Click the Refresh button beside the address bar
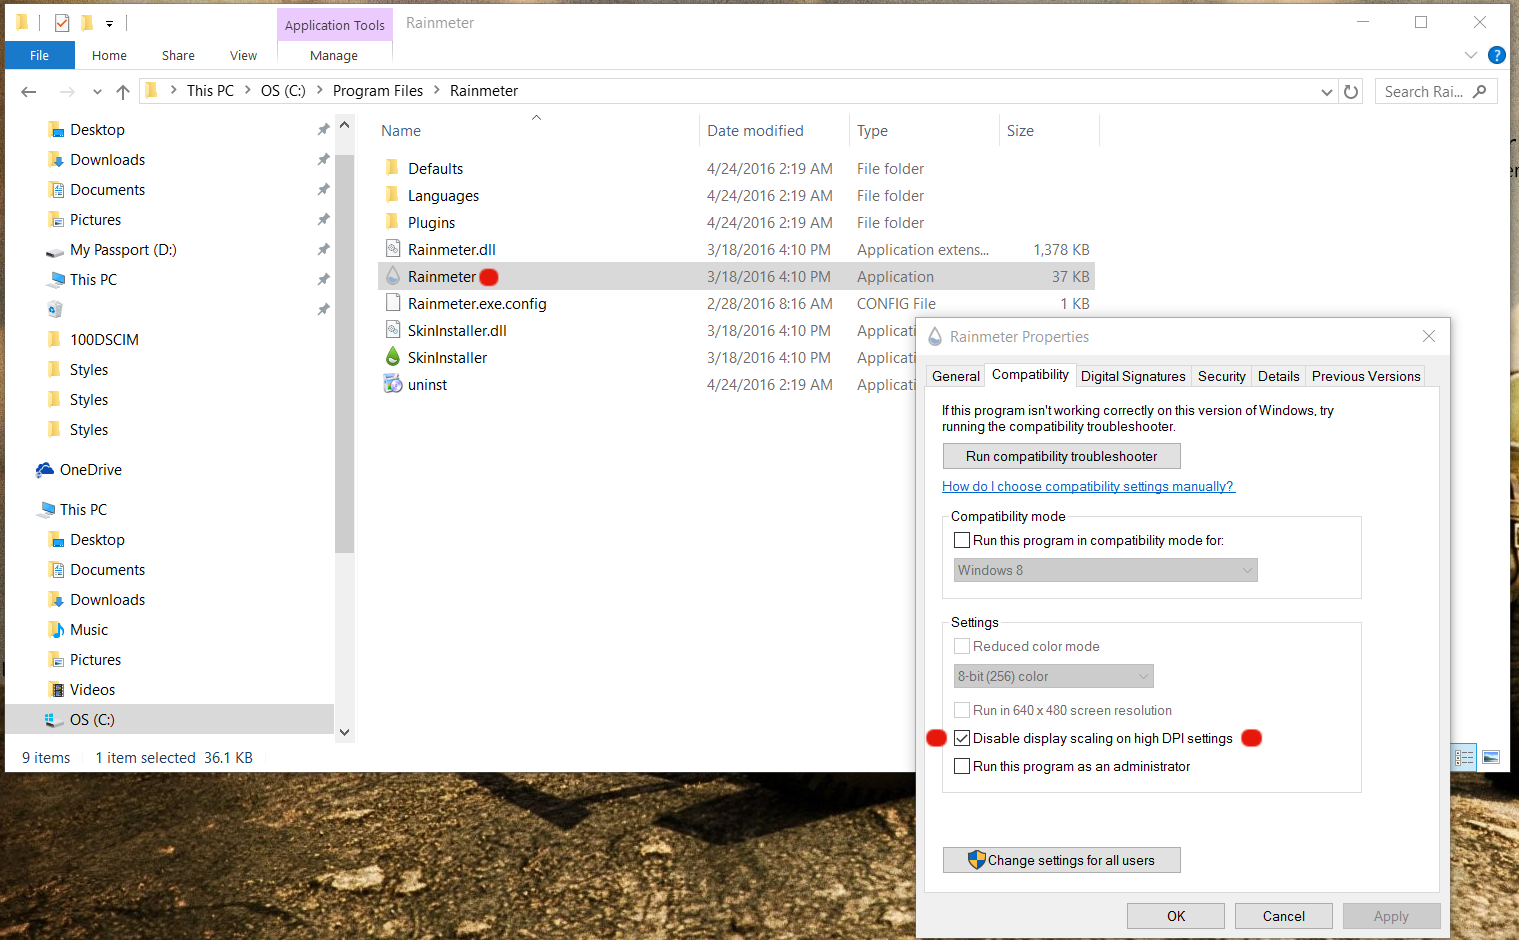This screenshot has height=940, width=1519. pos(1351,92)
